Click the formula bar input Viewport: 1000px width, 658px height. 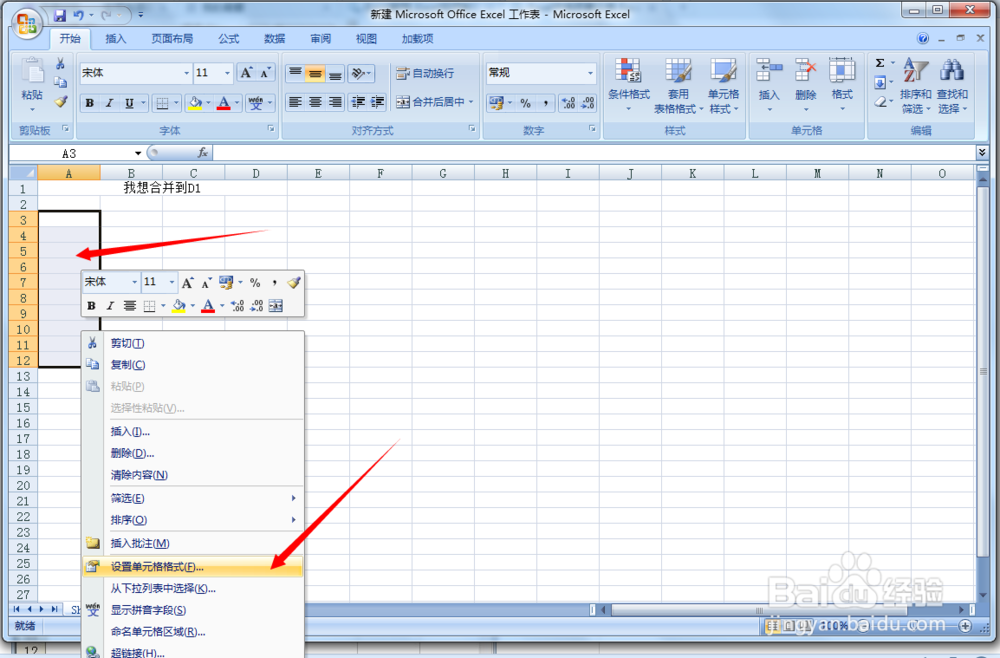593,153
